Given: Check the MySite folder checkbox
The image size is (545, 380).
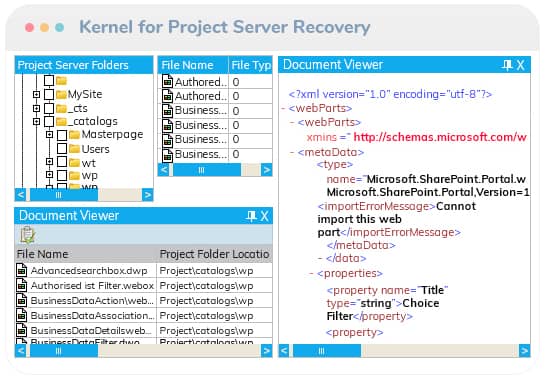Looking at the screenshot, I should click(x=49, y=94).
